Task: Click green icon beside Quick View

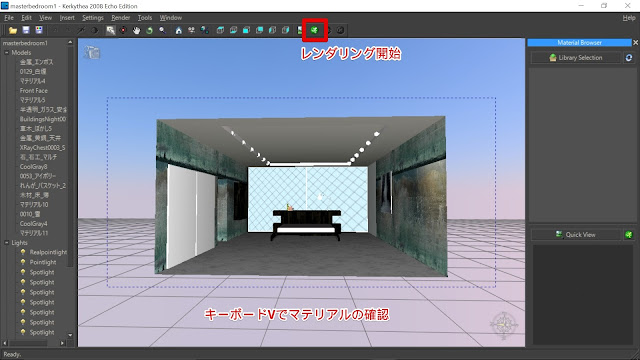Action: (629, 235)
